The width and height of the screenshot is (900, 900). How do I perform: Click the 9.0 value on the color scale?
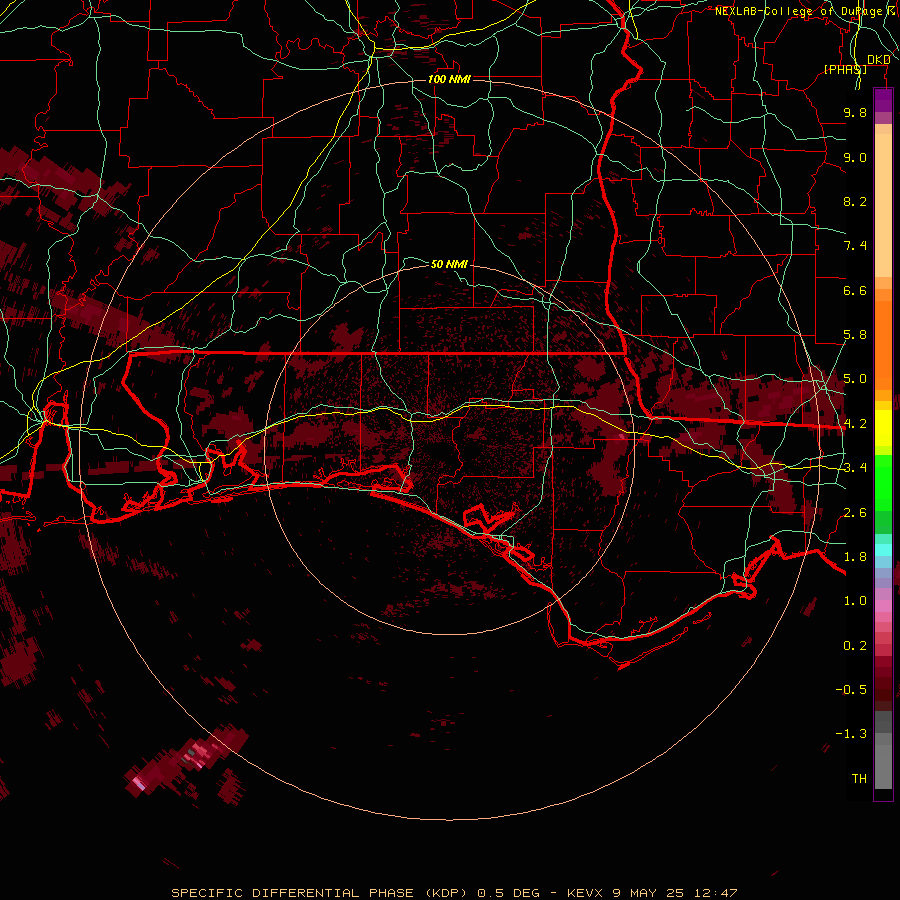pos(855,157)
